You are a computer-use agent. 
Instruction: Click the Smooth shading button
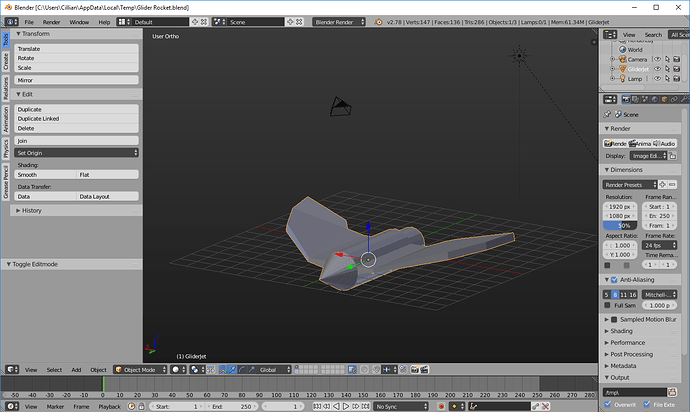point(45,174)
